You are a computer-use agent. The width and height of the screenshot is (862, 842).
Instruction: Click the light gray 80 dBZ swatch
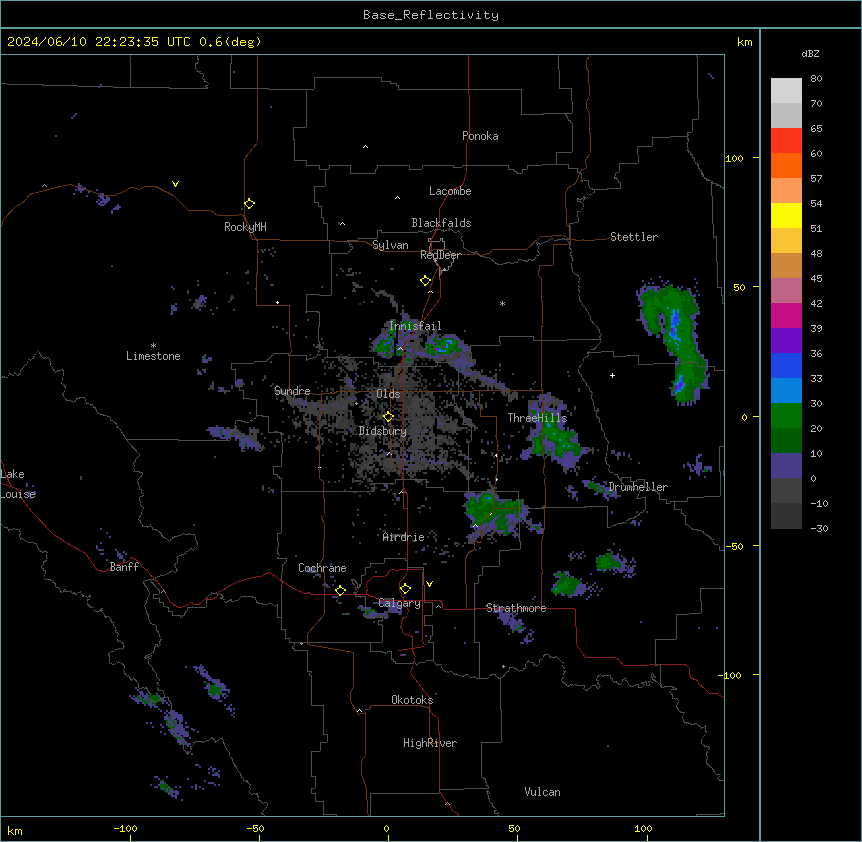786,91
